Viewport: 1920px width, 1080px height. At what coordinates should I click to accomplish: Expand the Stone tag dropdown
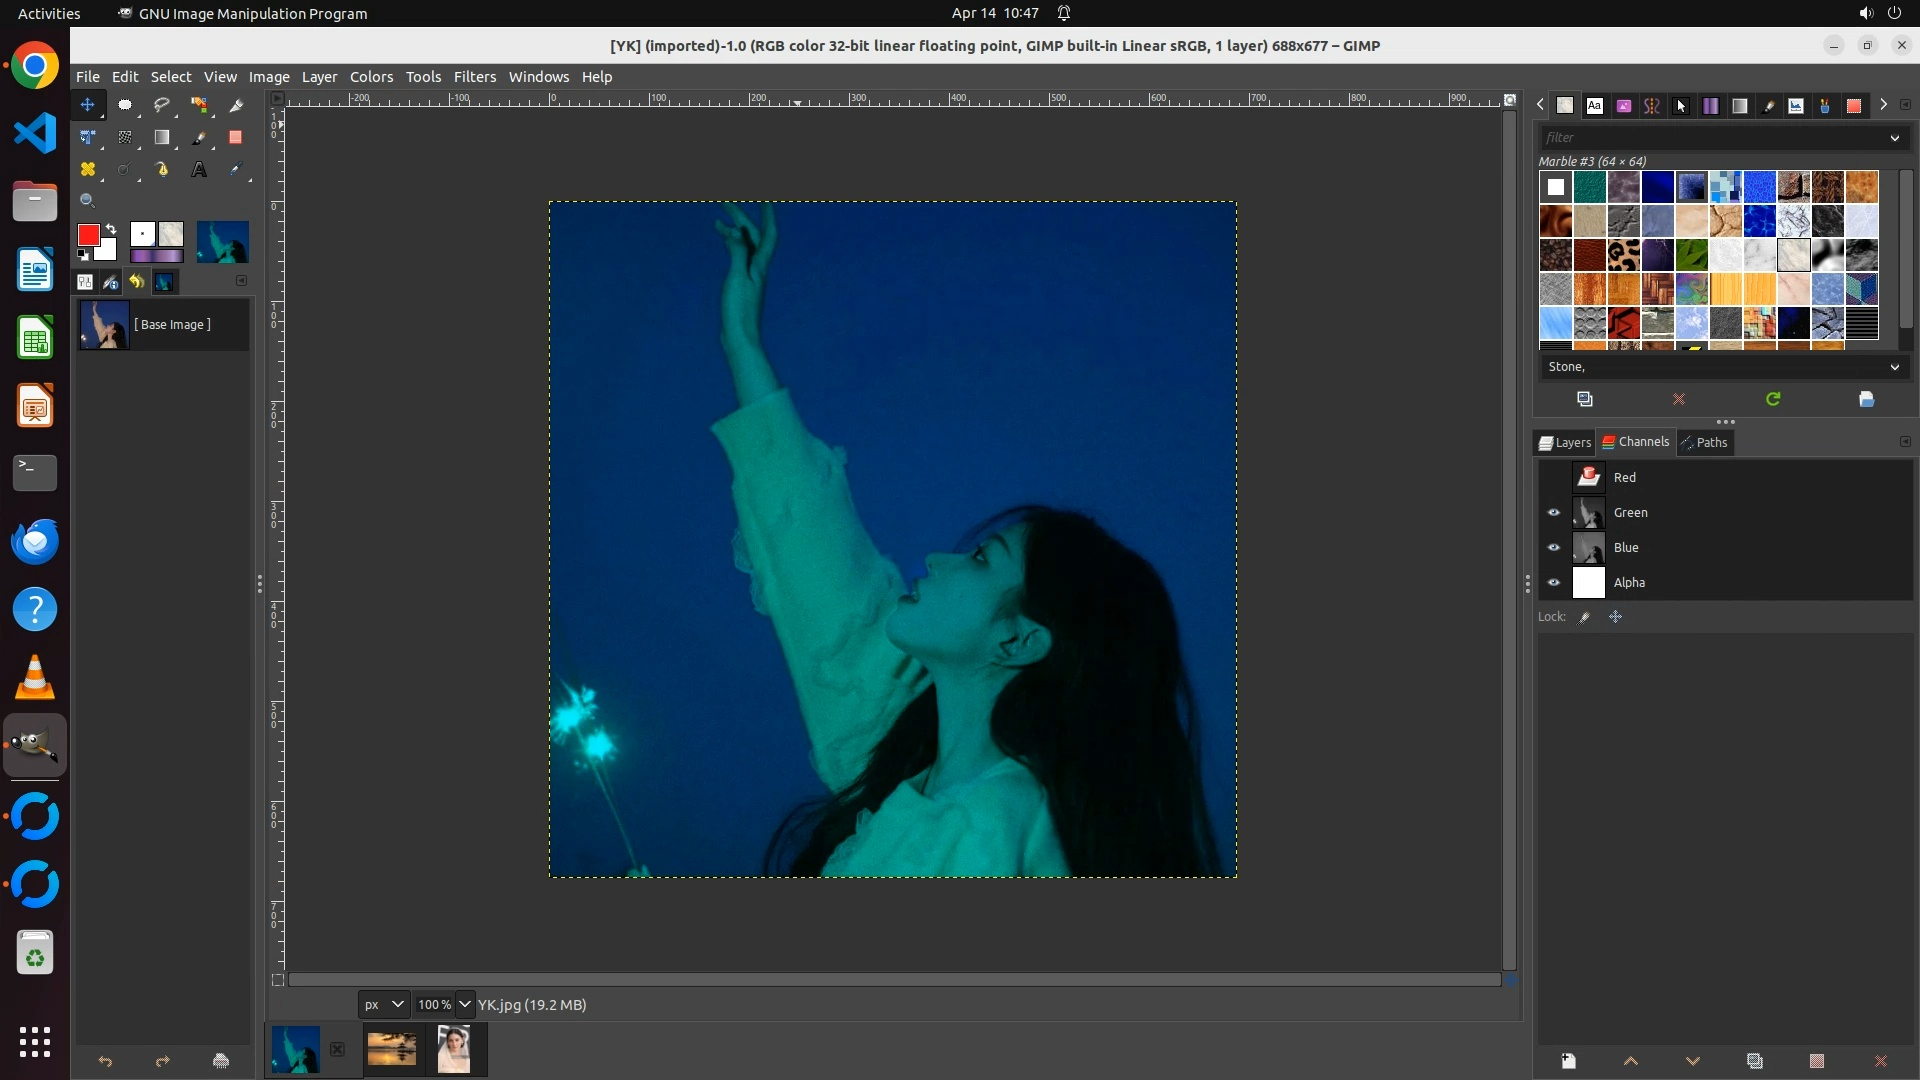click(1894, 367)
